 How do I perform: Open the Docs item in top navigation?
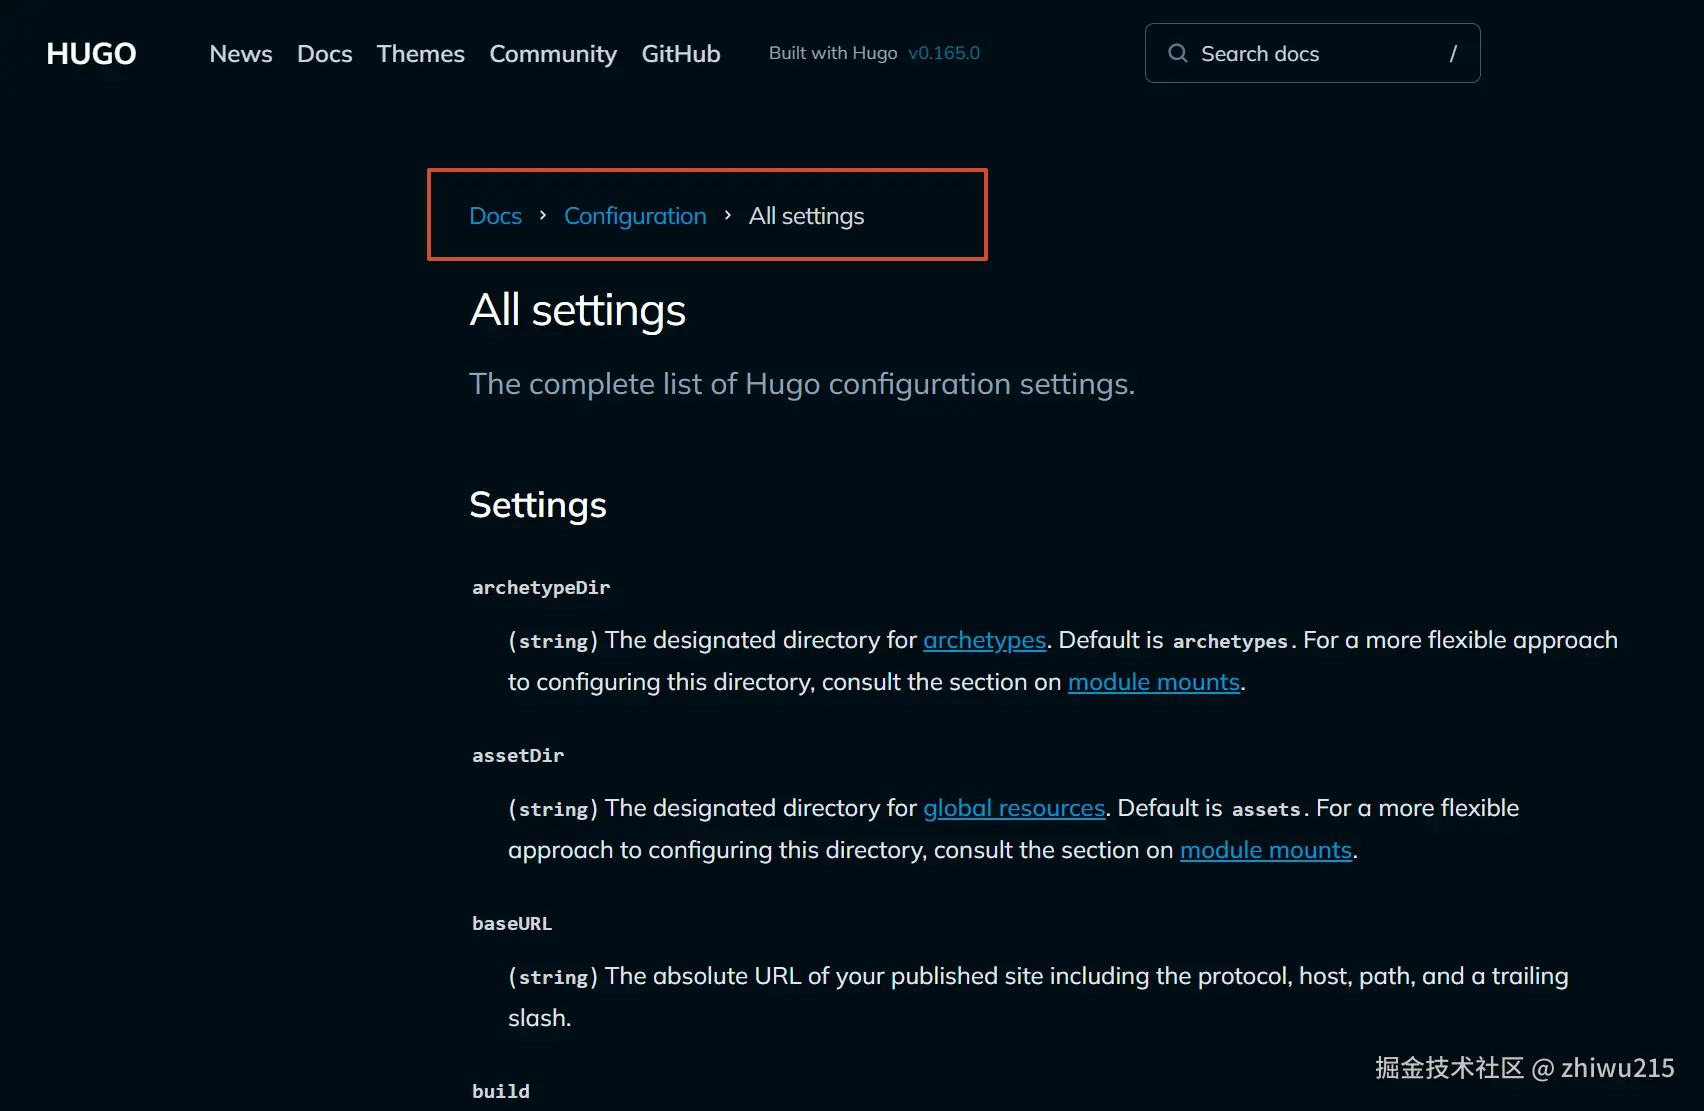point(325,53)
